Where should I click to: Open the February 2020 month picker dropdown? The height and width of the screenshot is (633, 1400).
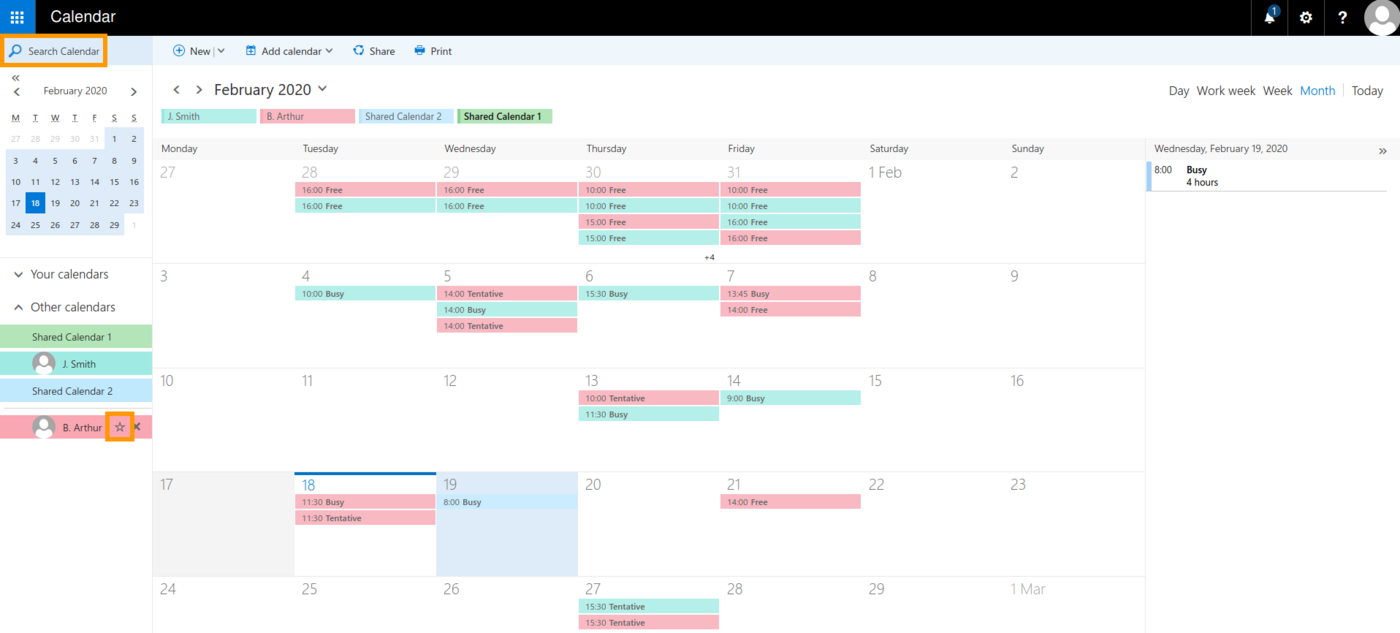[x=322, y=89]
